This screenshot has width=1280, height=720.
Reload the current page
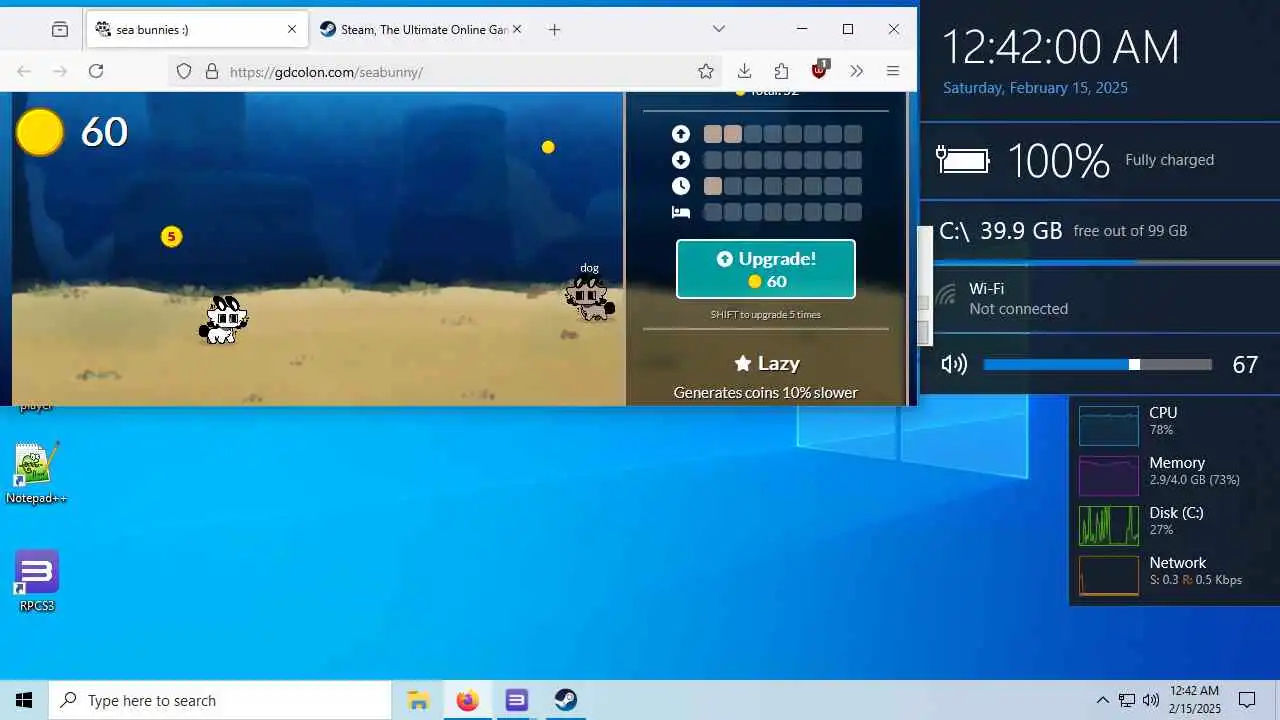pos(96,71)
